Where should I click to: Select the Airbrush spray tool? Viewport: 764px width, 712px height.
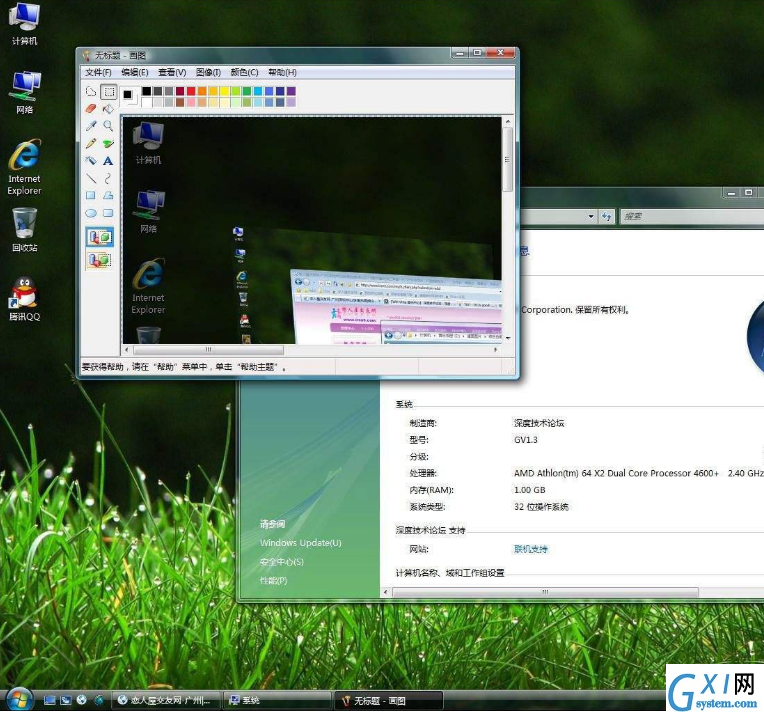pyautogui.click(x=91, y=161)
